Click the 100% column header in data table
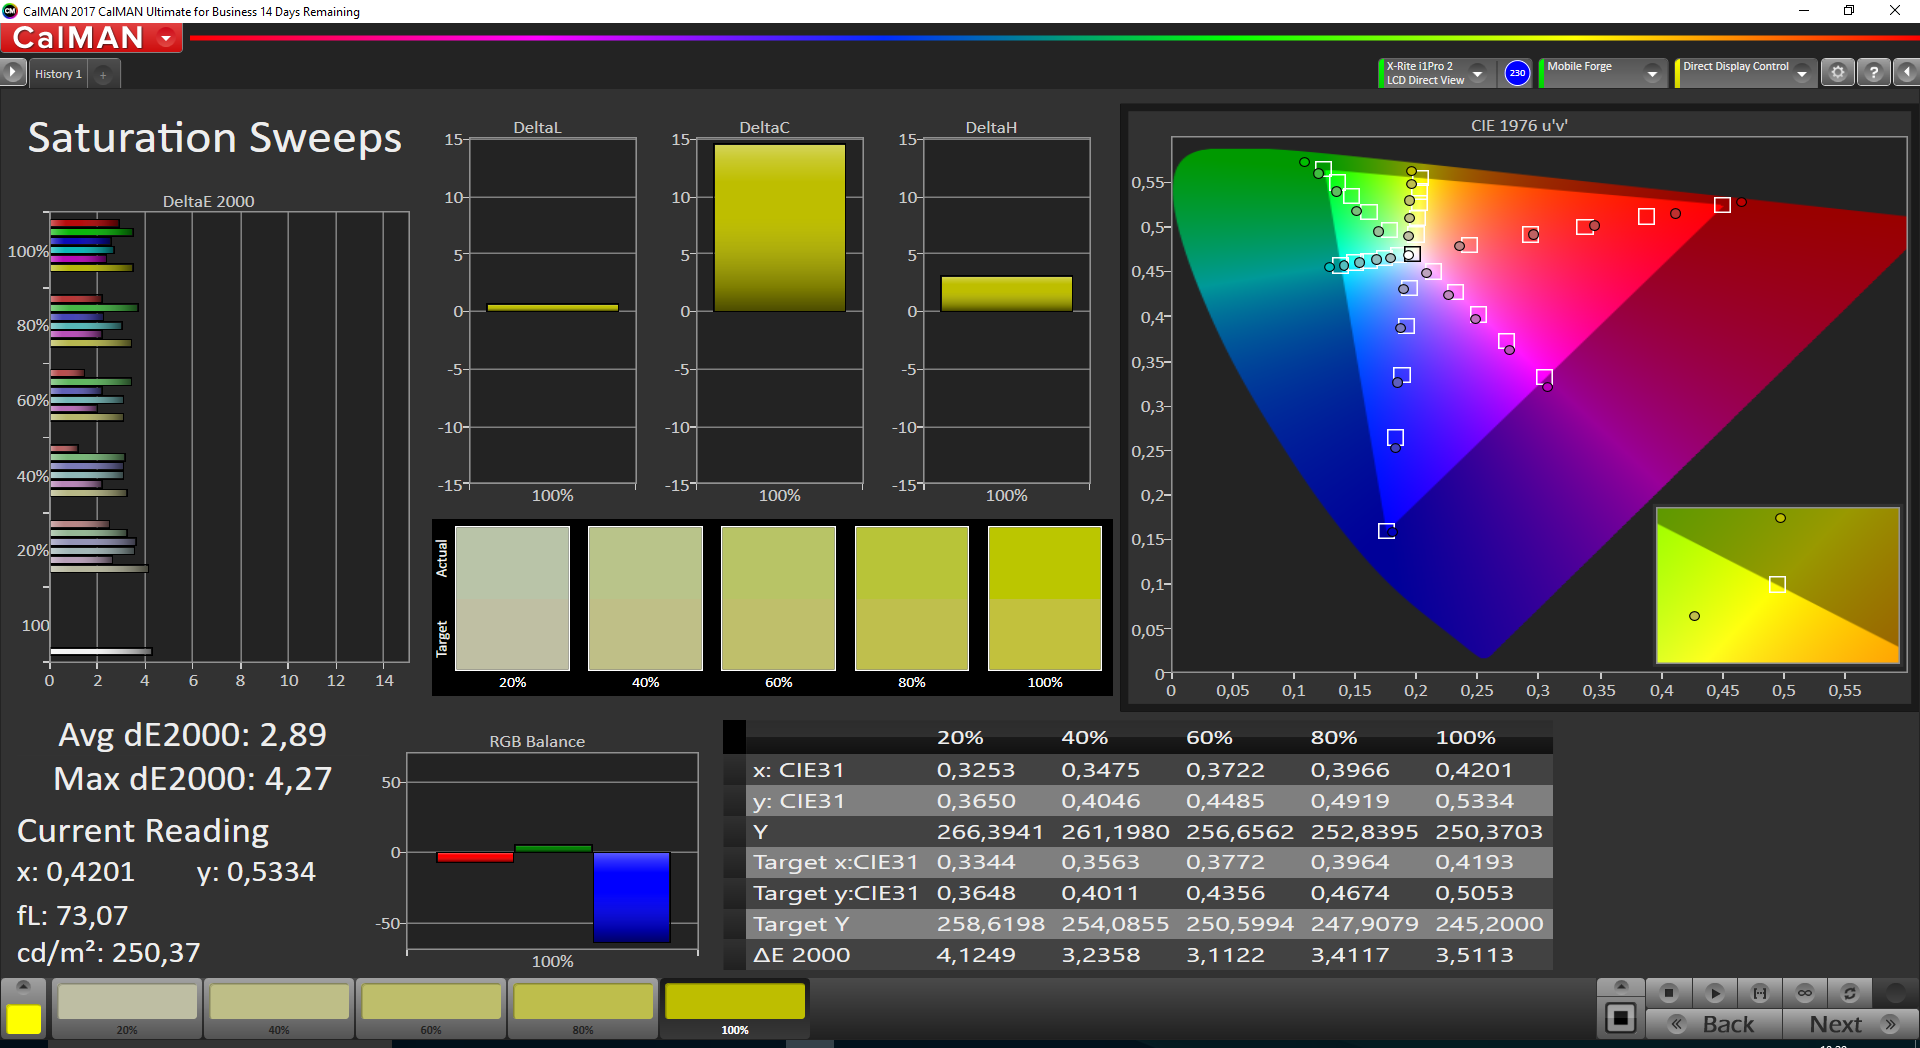 tap(1465, 738)
